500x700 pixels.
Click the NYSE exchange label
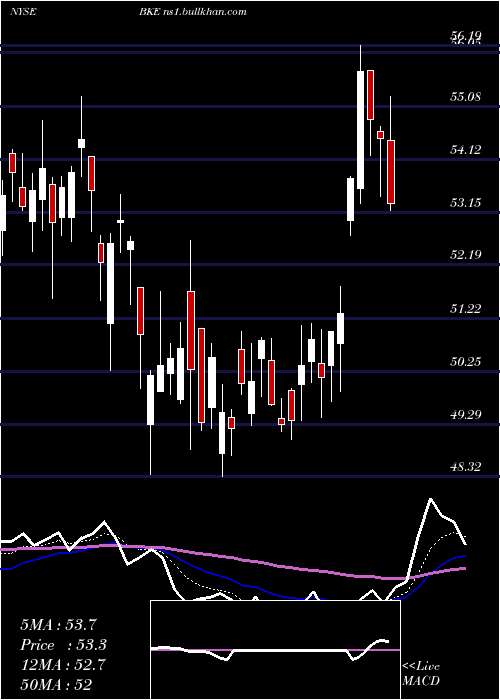(x=23, y=12)
